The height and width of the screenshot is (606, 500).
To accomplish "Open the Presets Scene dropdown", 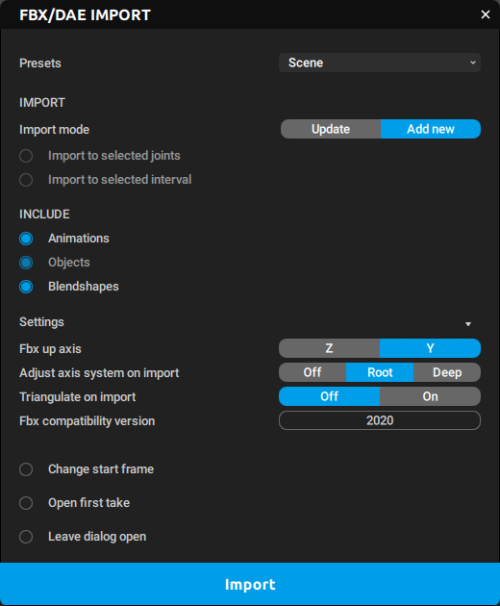I will [x=380, y=63].
